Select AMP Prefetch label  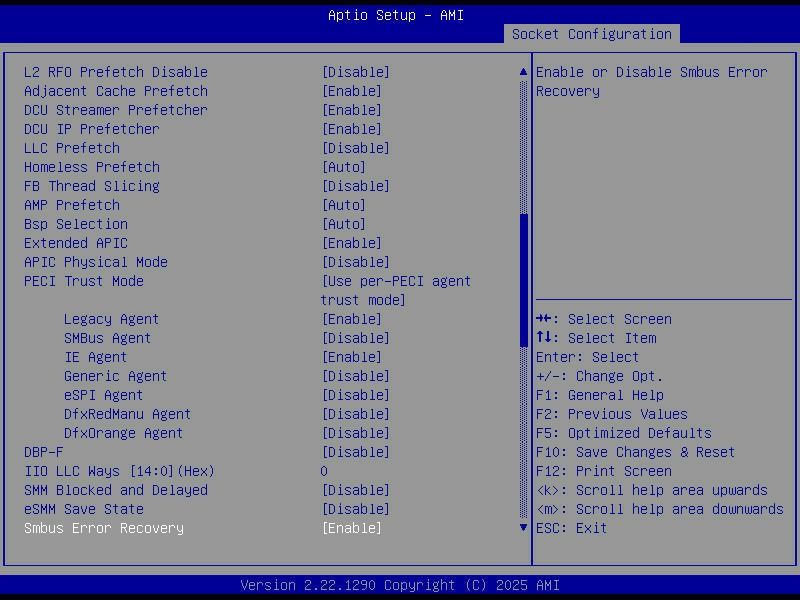click(x=72, y=205)
